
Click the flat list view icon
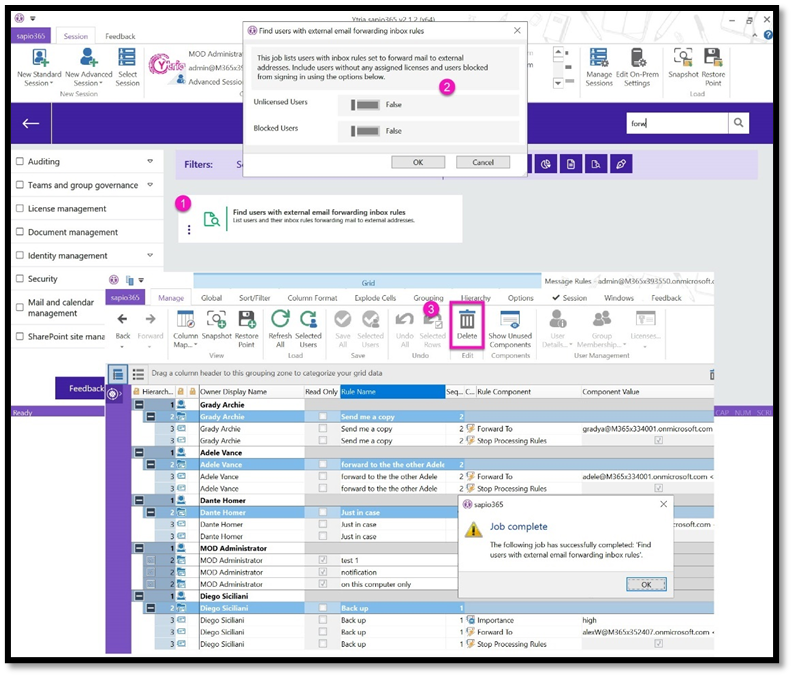coord(138,374)
